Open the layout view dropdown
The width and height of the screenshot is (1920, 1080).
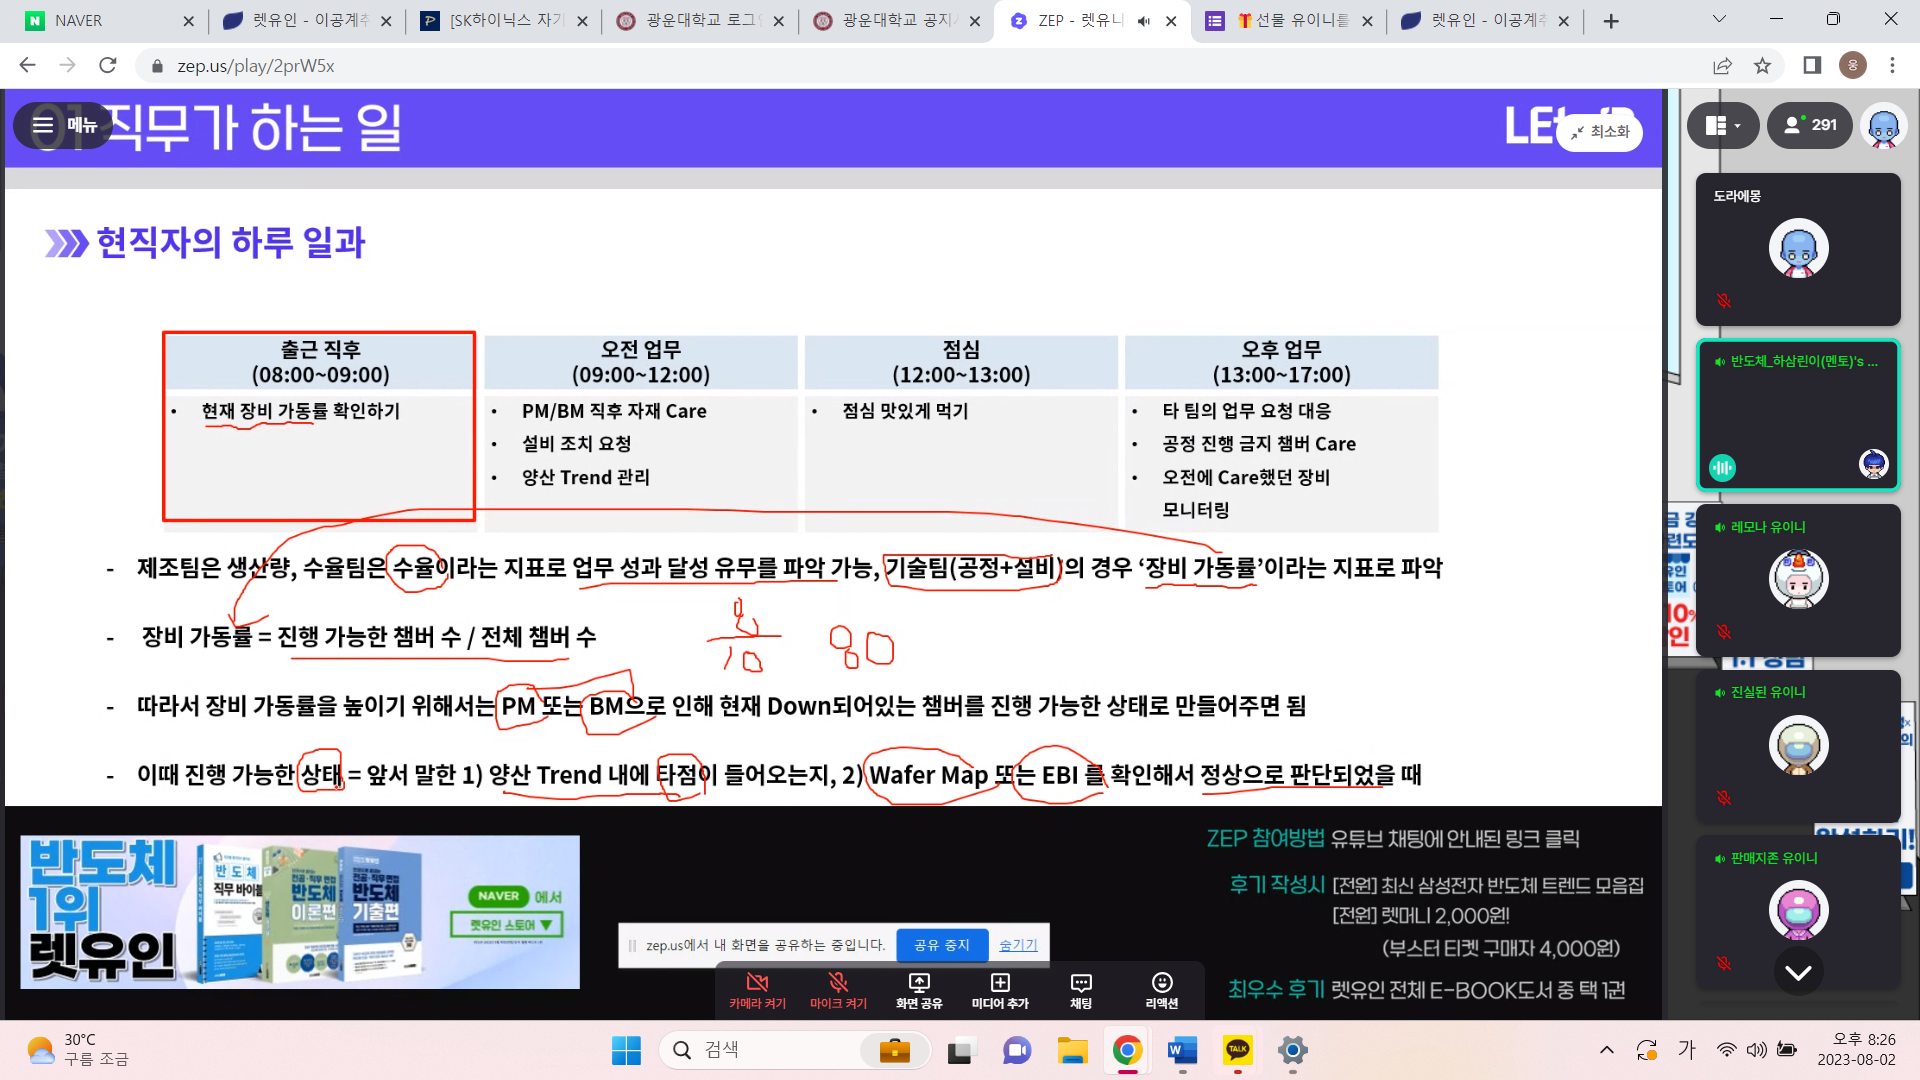click(x=1722, y=125)
